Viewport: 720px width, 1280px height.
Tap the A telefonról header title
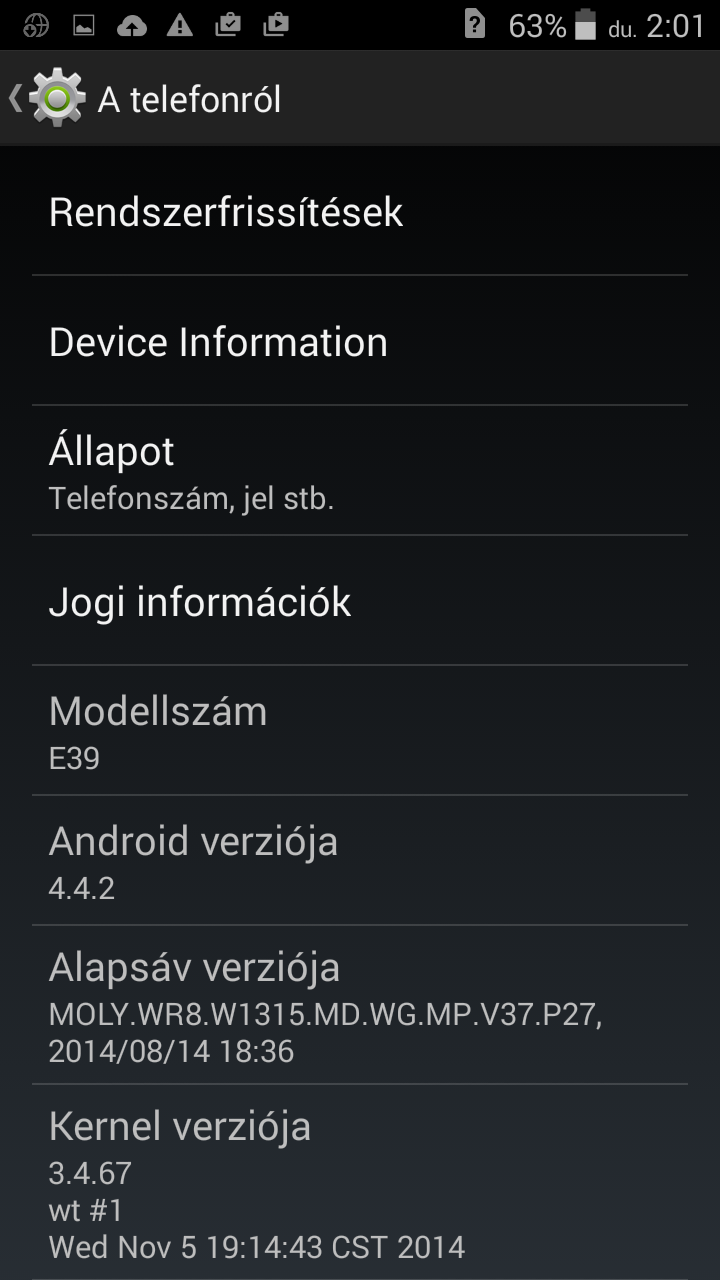189,99
